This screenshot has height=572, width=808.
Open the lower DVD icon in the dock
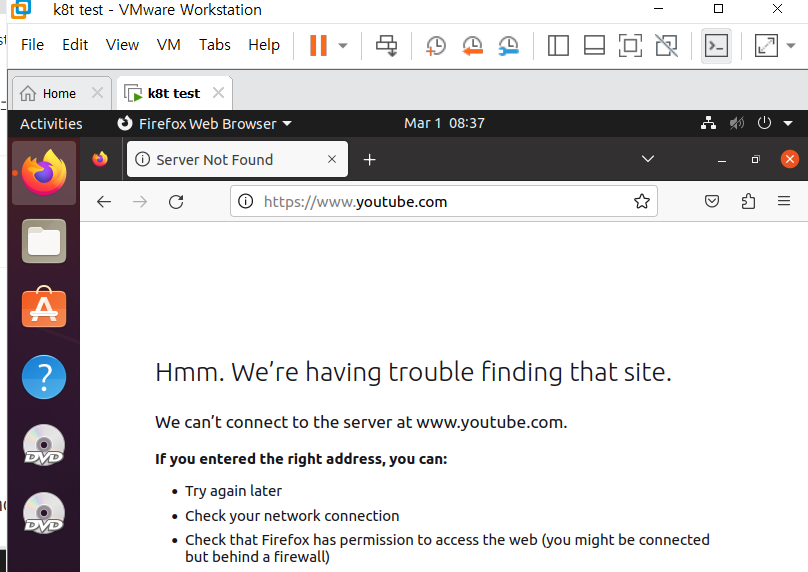[x=44, y=513]
